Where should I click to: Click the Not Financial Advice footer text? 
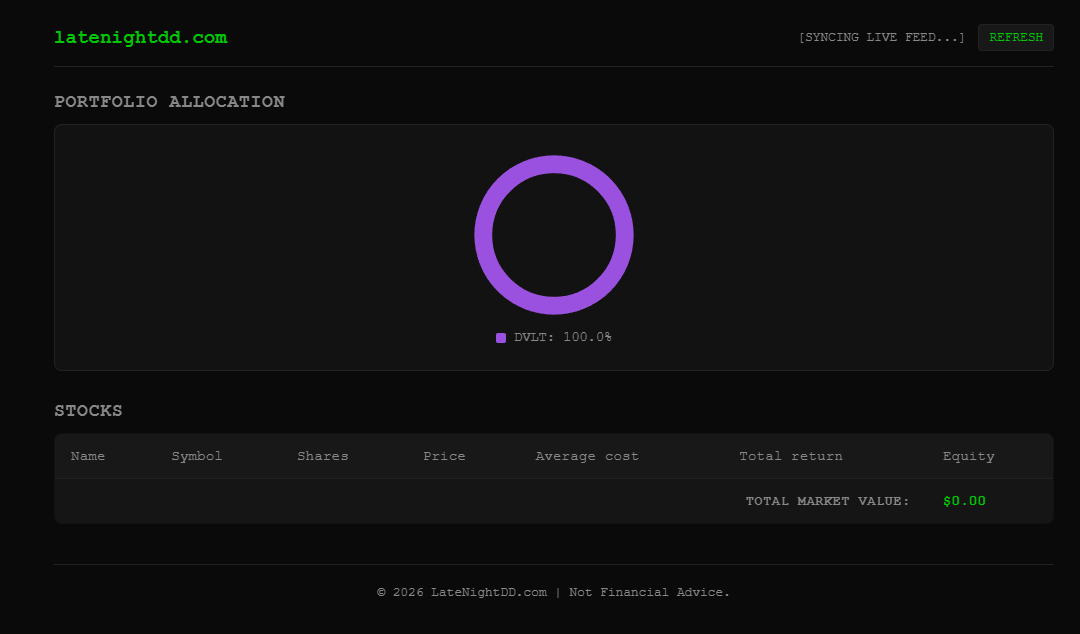[x=649, y=592]
